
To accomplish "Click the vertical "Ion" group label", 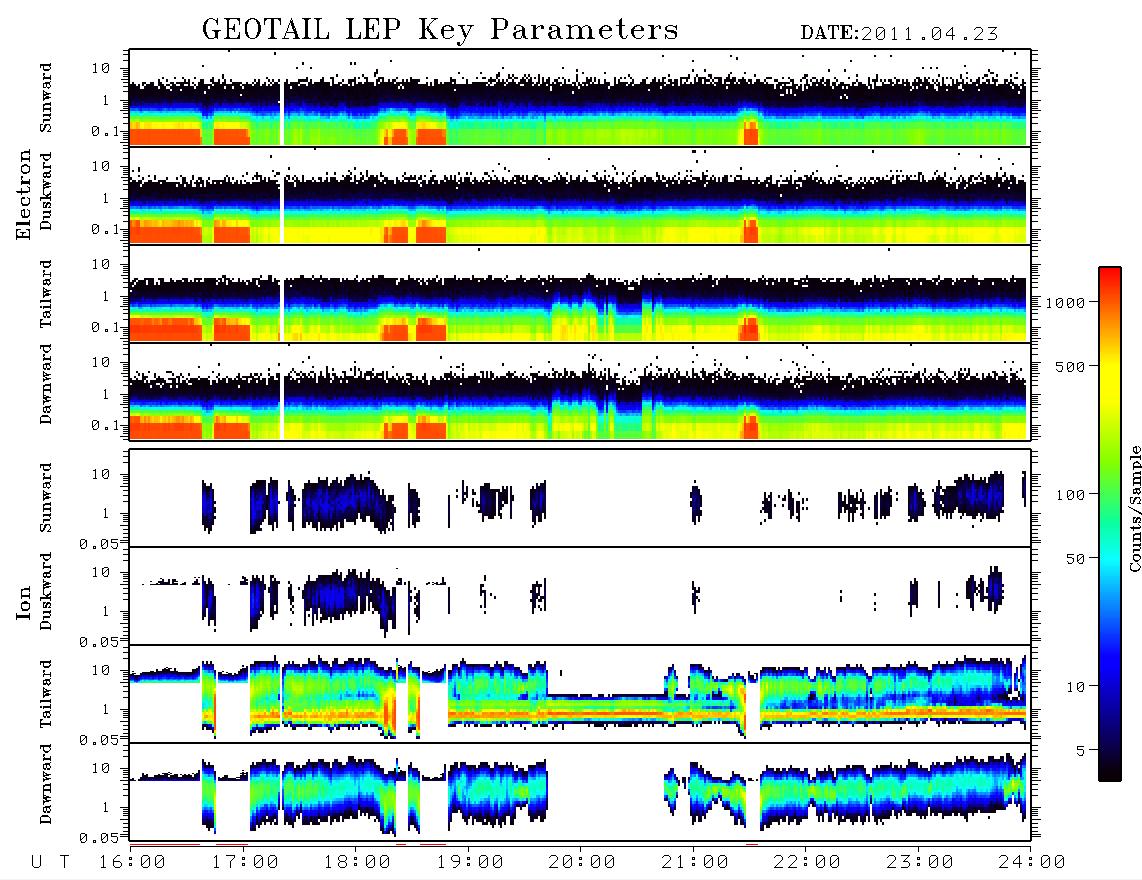I will (x=24, y=603).
